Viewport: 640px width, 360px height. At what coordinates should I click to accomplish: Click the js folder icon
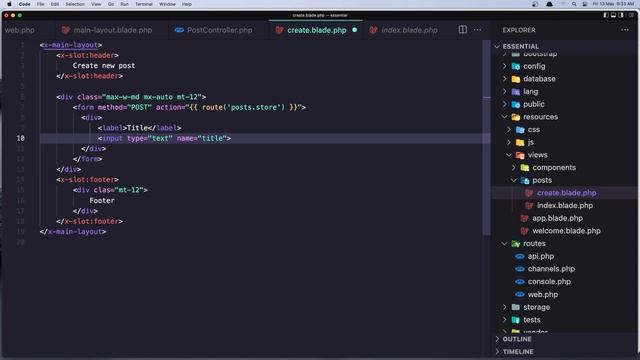[520, 142]
